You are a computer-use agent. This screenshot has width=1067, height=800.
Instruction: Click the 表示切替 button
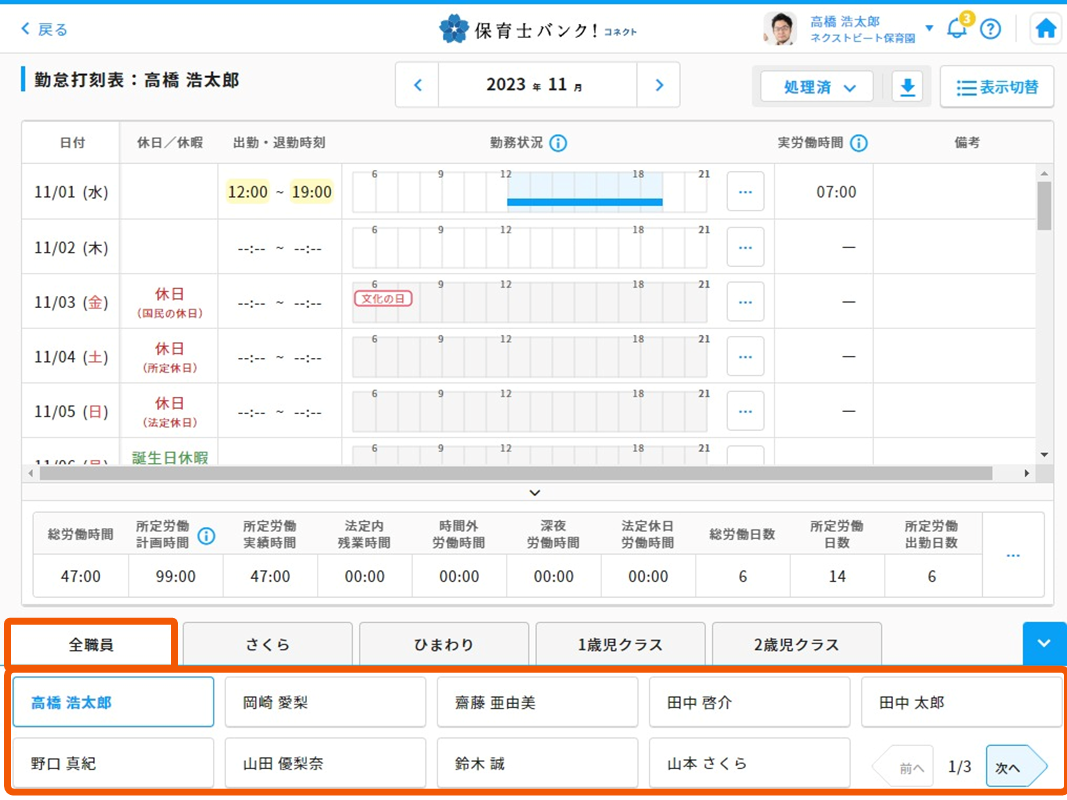(997, 87)
